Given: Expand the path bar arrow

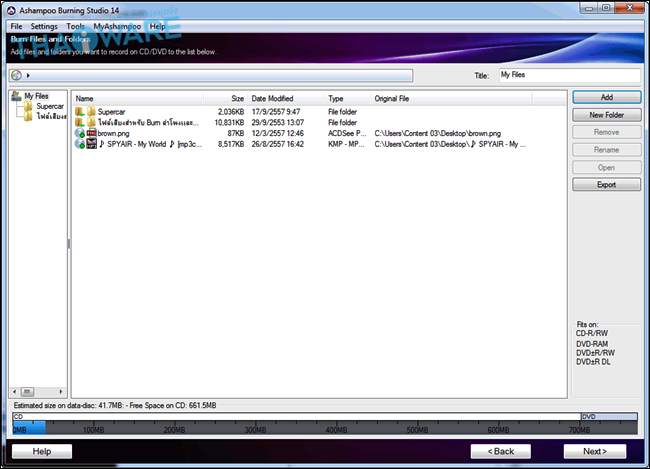Looking at the screenshot, I should 28,75.
